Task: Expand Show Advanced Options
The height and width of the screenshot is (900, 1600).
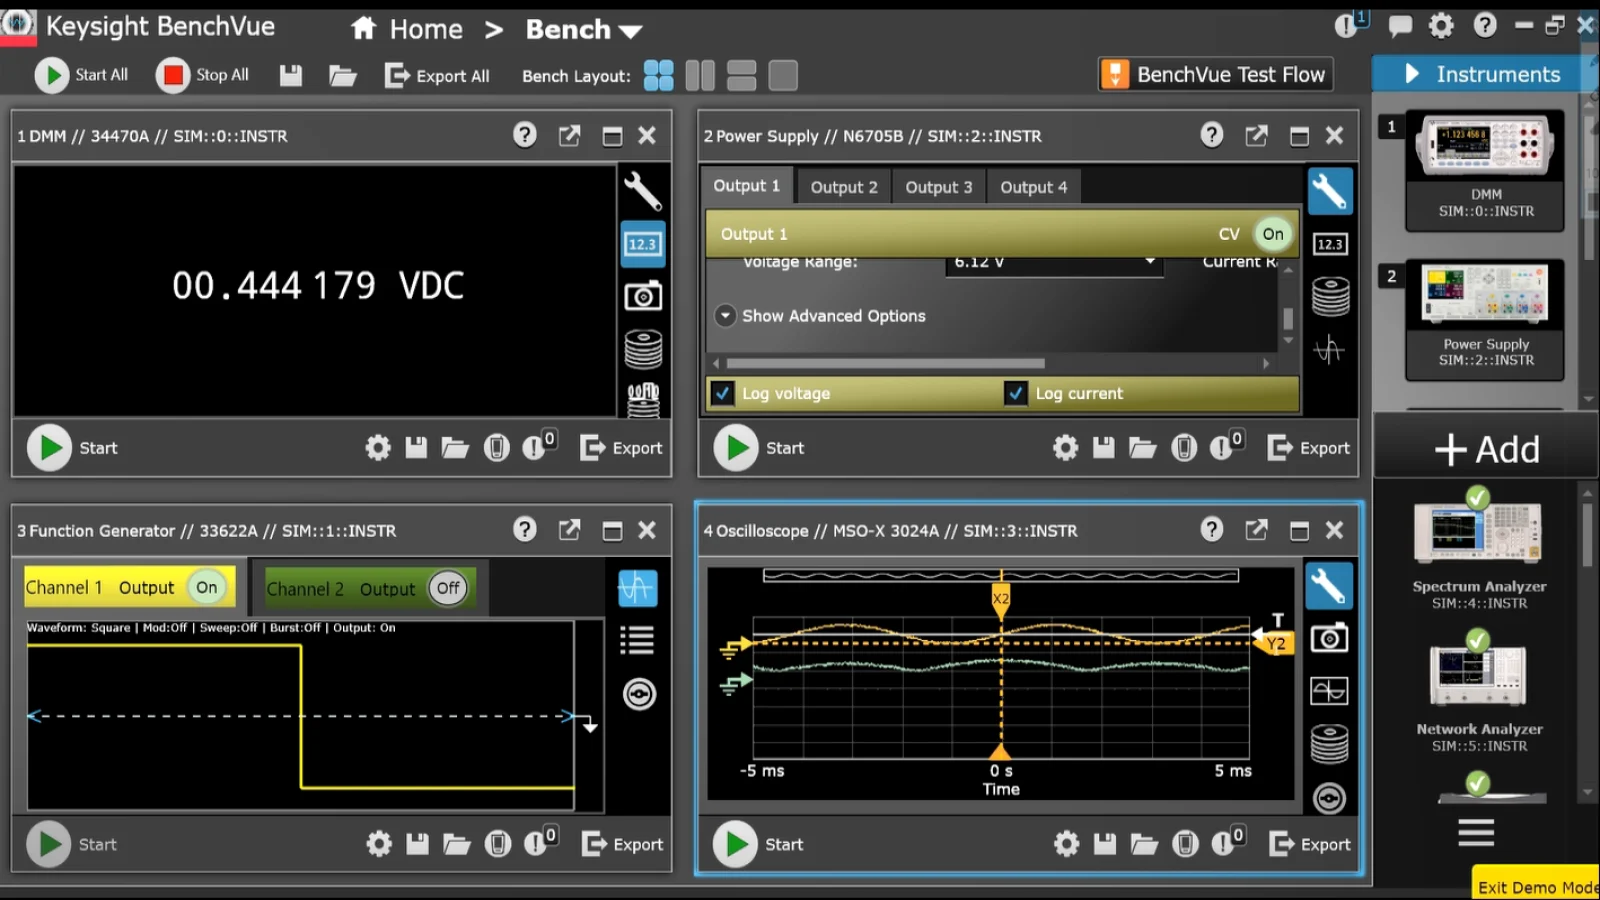Action: coord(725,315)
